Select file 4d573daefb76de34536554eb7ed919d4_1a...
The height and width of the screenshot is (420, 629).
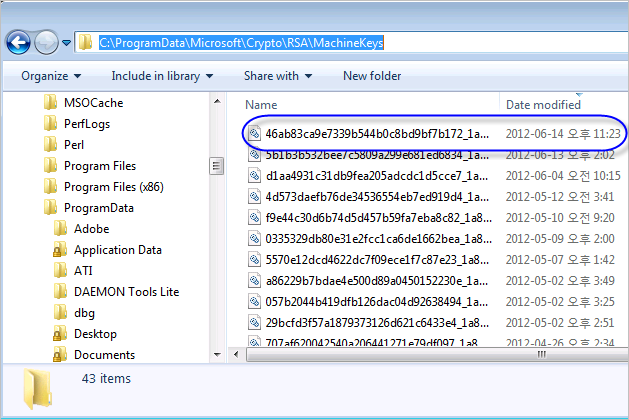pos(377,197)
